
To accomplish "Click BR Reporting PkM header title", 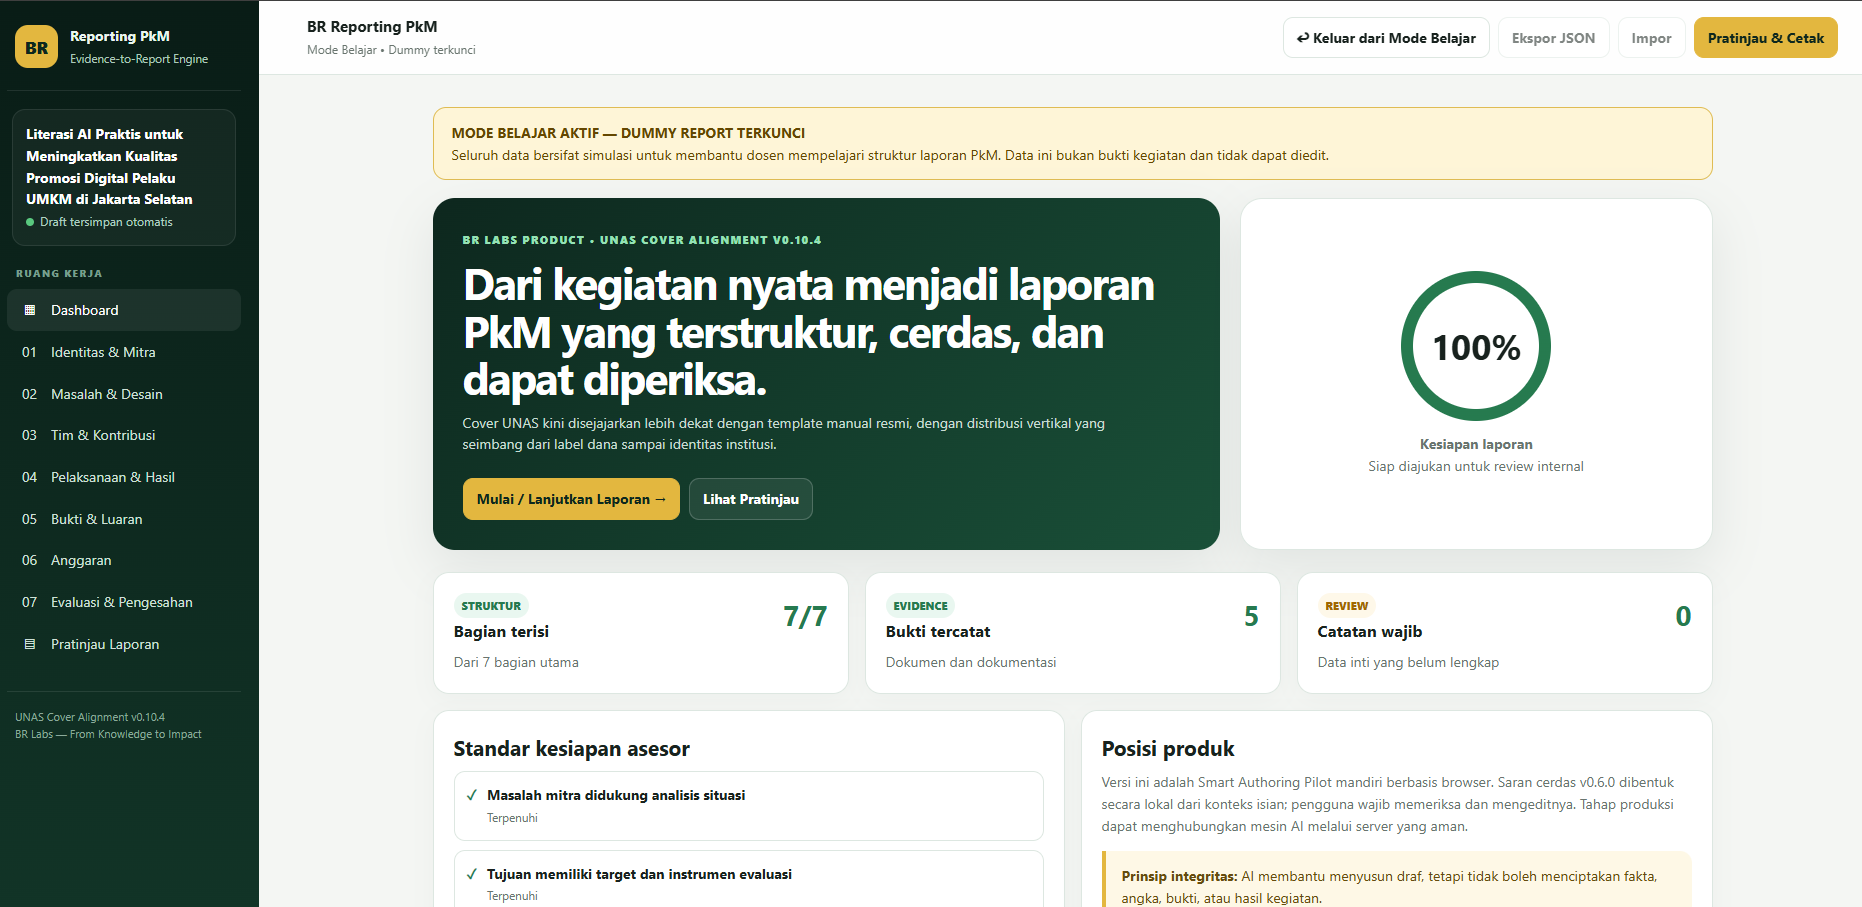I will 372,27.
